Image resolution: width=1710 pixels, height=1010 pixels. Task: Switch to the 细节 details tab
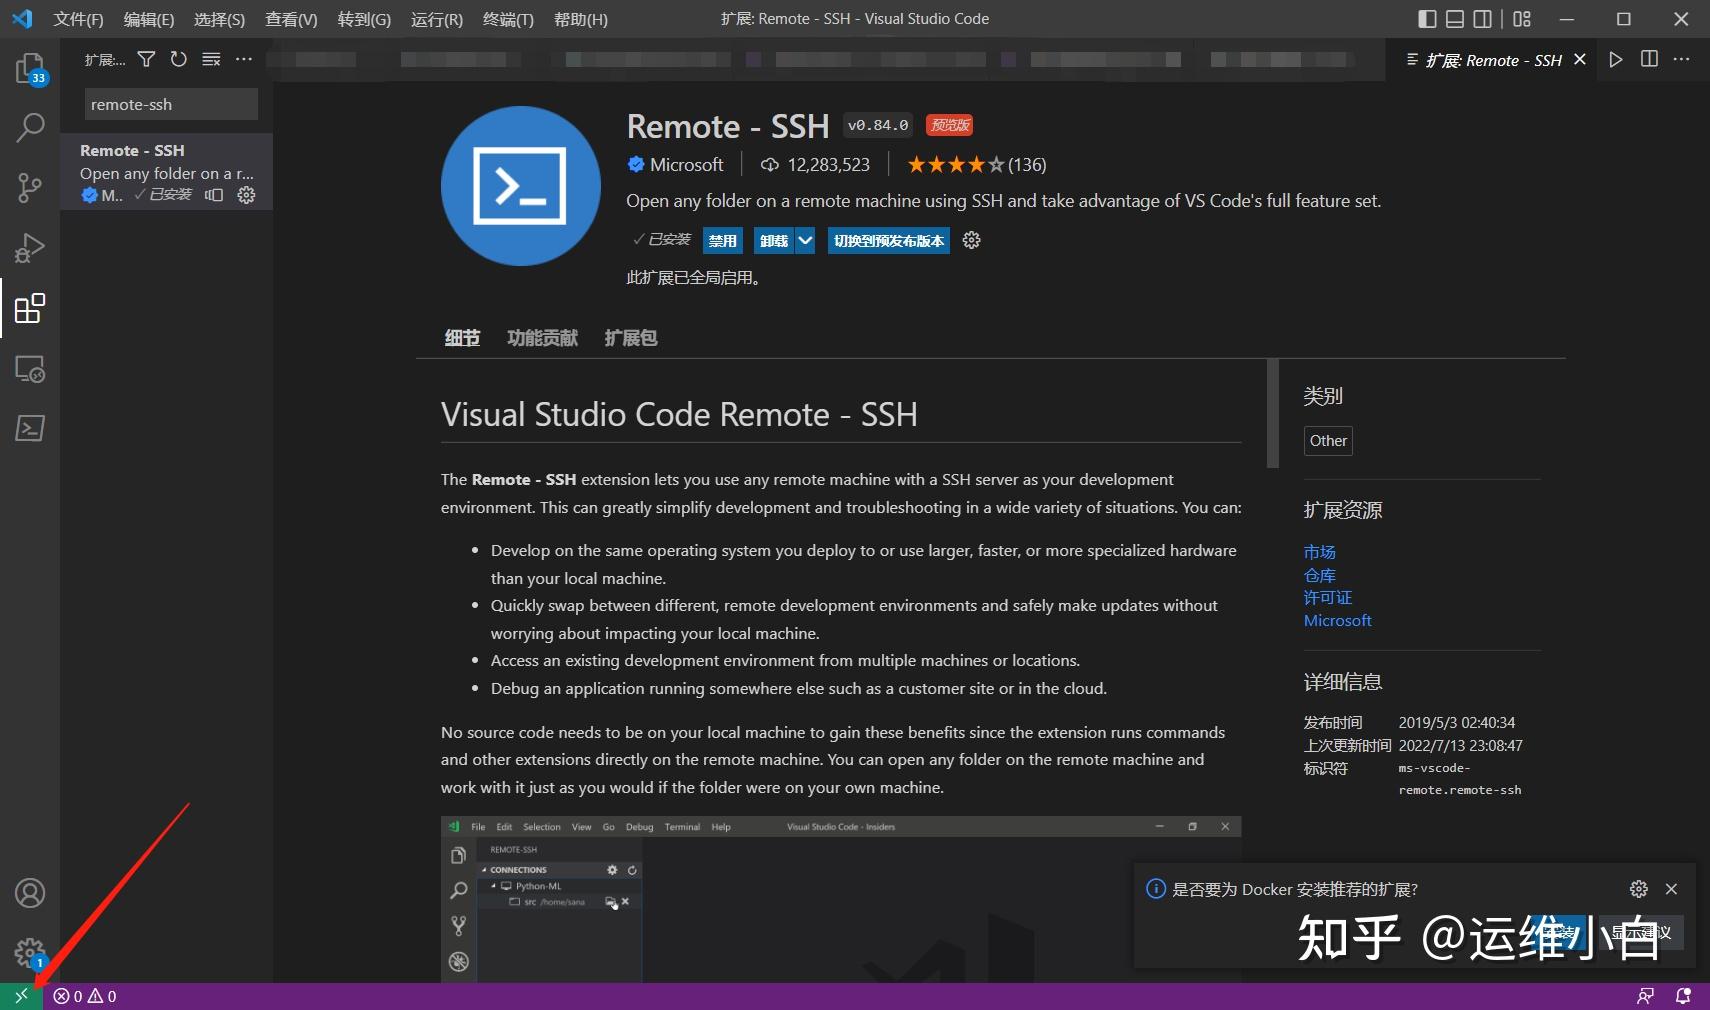pos(462,338)
